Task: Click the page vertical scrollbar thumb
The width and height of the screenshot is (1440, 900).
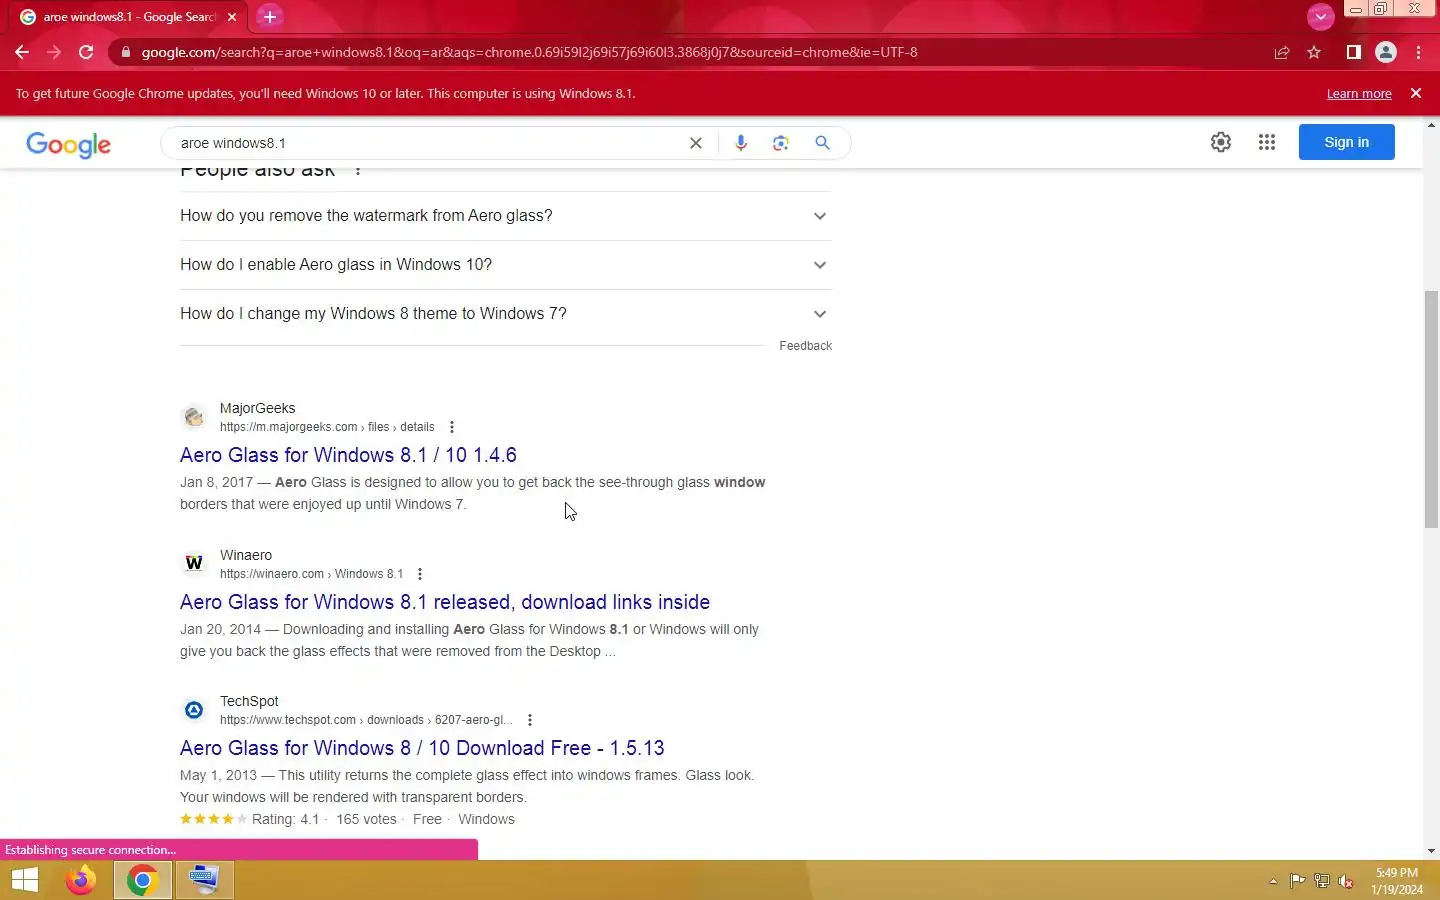Action: [1431, 410]
